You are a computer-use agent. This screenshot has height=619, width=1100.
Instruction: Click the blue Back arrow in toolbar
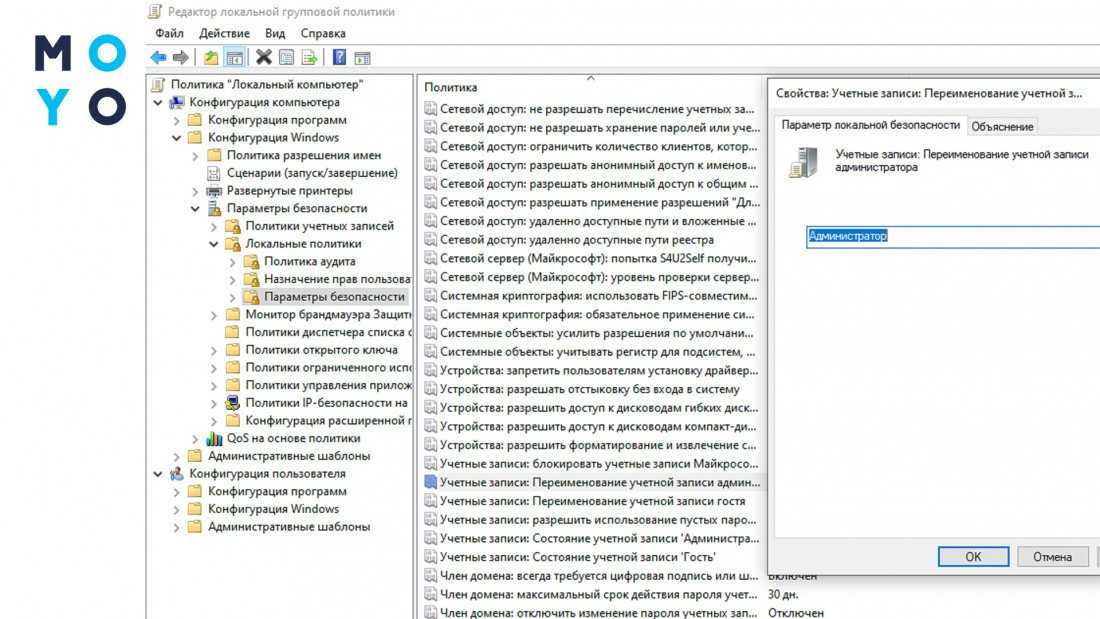pyautogui.click(x=159, y=58)
